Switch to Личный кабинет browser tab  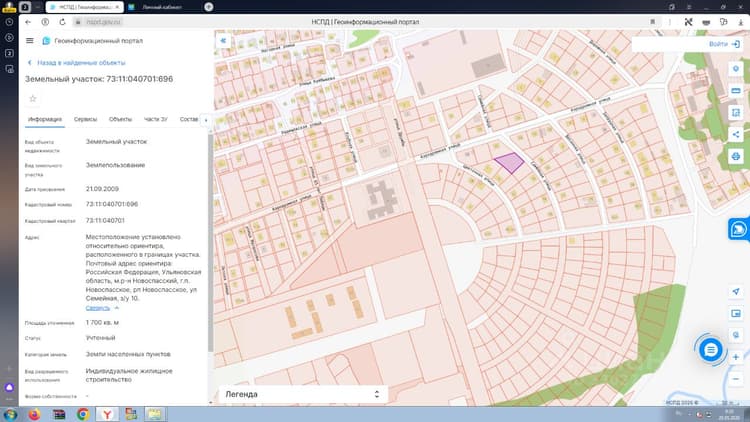click(x=162, y=7)
